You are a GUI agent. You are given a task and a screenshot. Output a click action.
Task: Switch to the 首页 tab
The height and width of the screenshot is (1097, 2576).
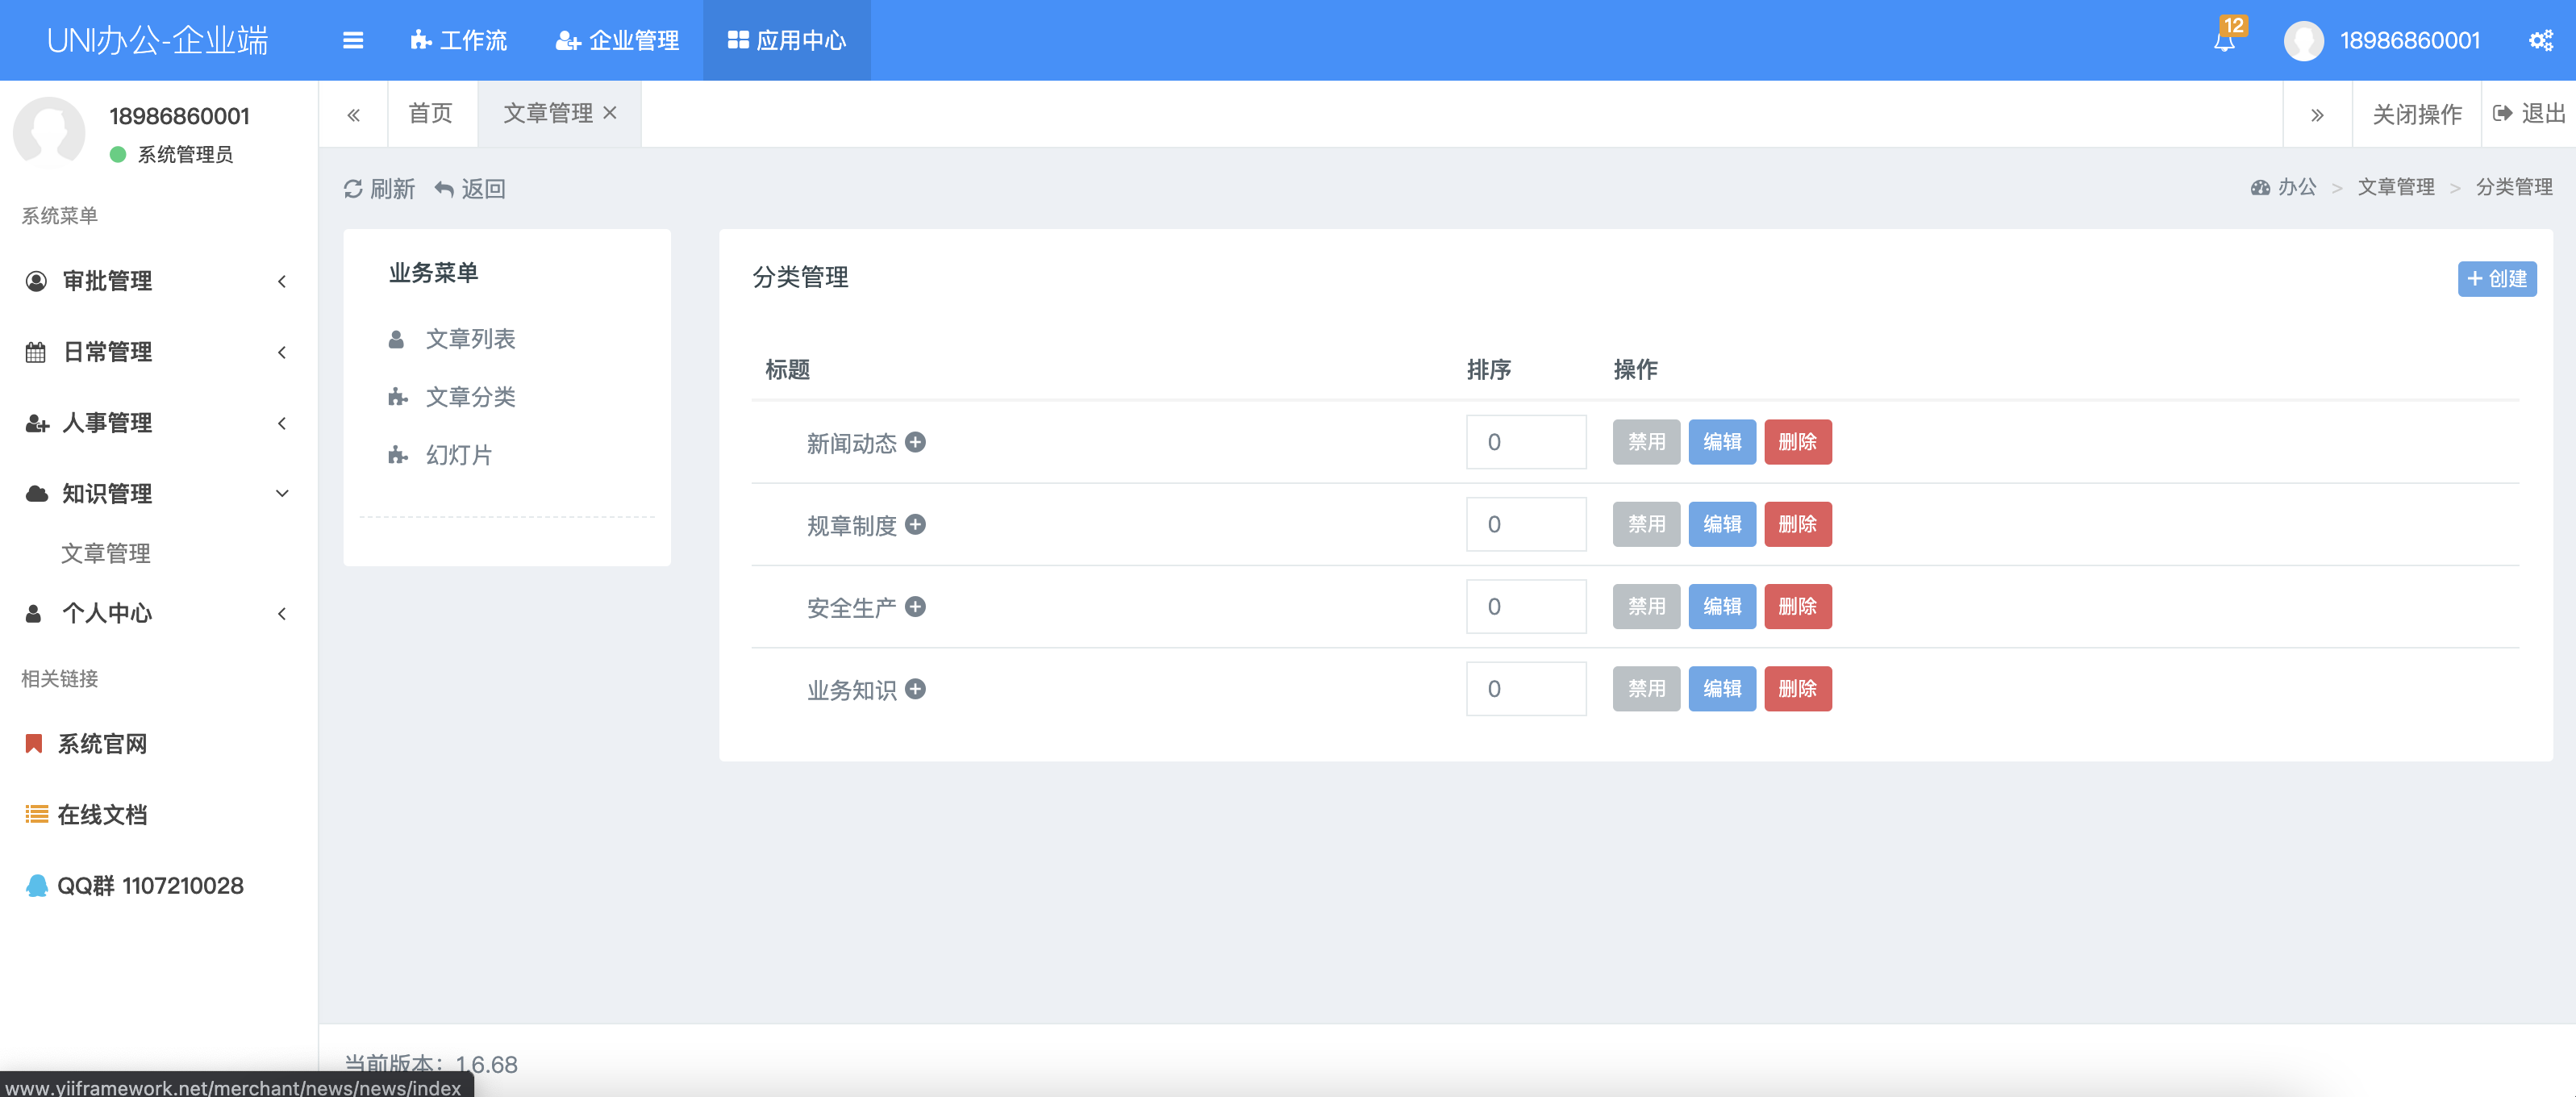point(430,113)
